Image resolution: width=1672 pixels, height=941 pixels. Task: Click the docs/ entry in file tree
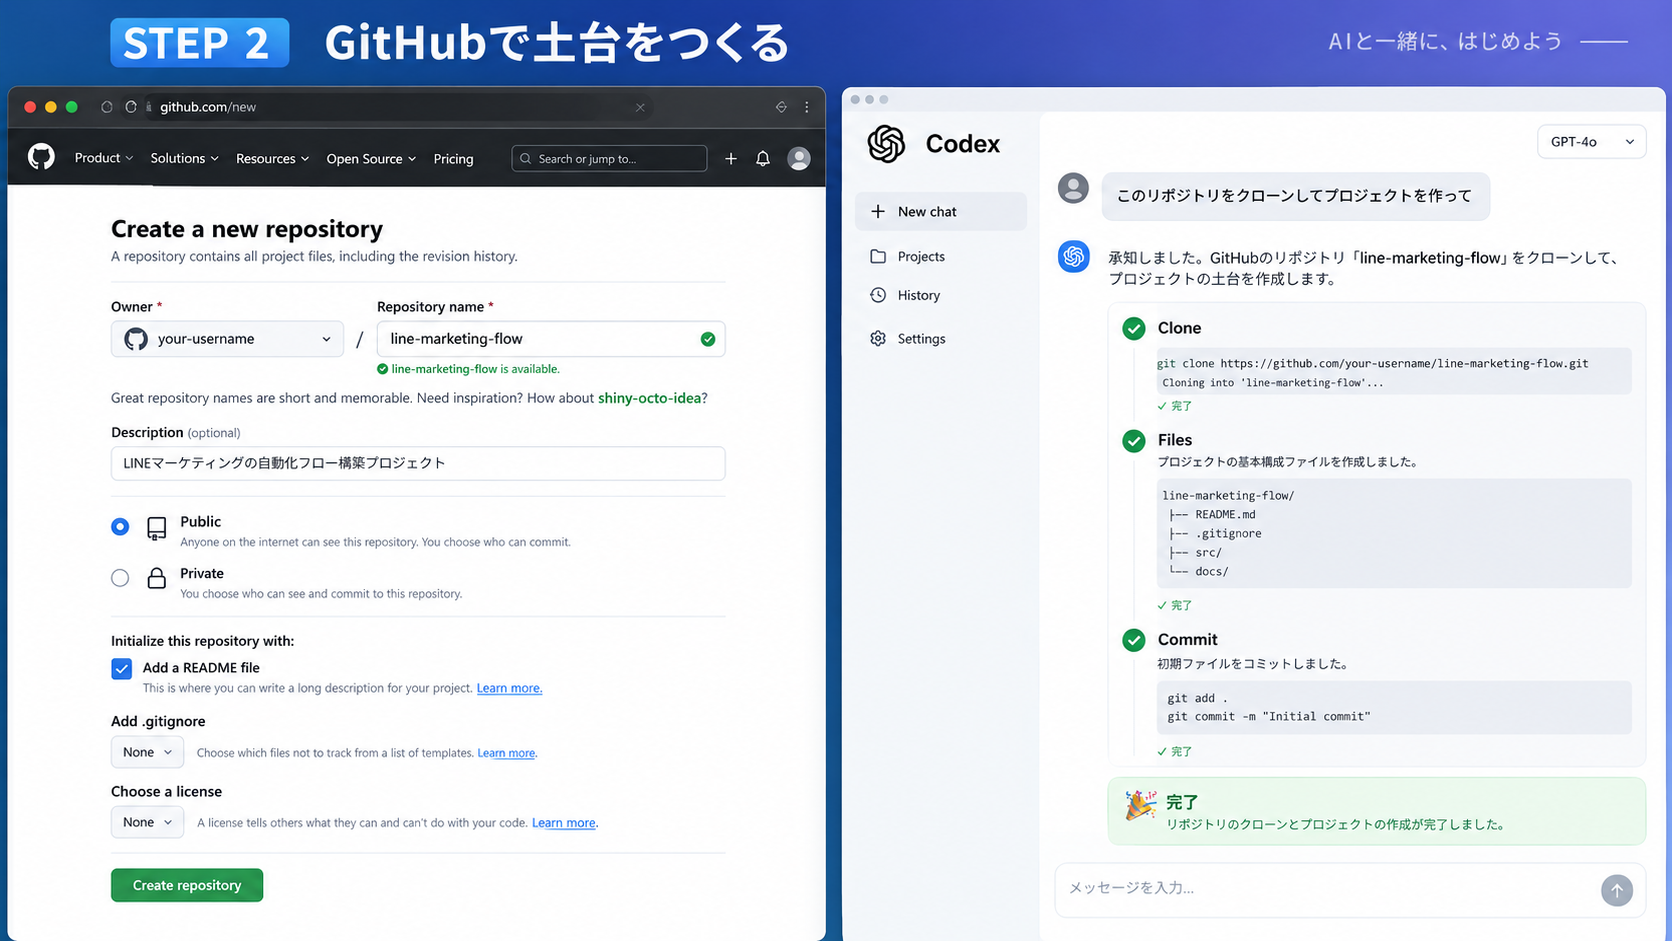click(x=1212, y=571)
